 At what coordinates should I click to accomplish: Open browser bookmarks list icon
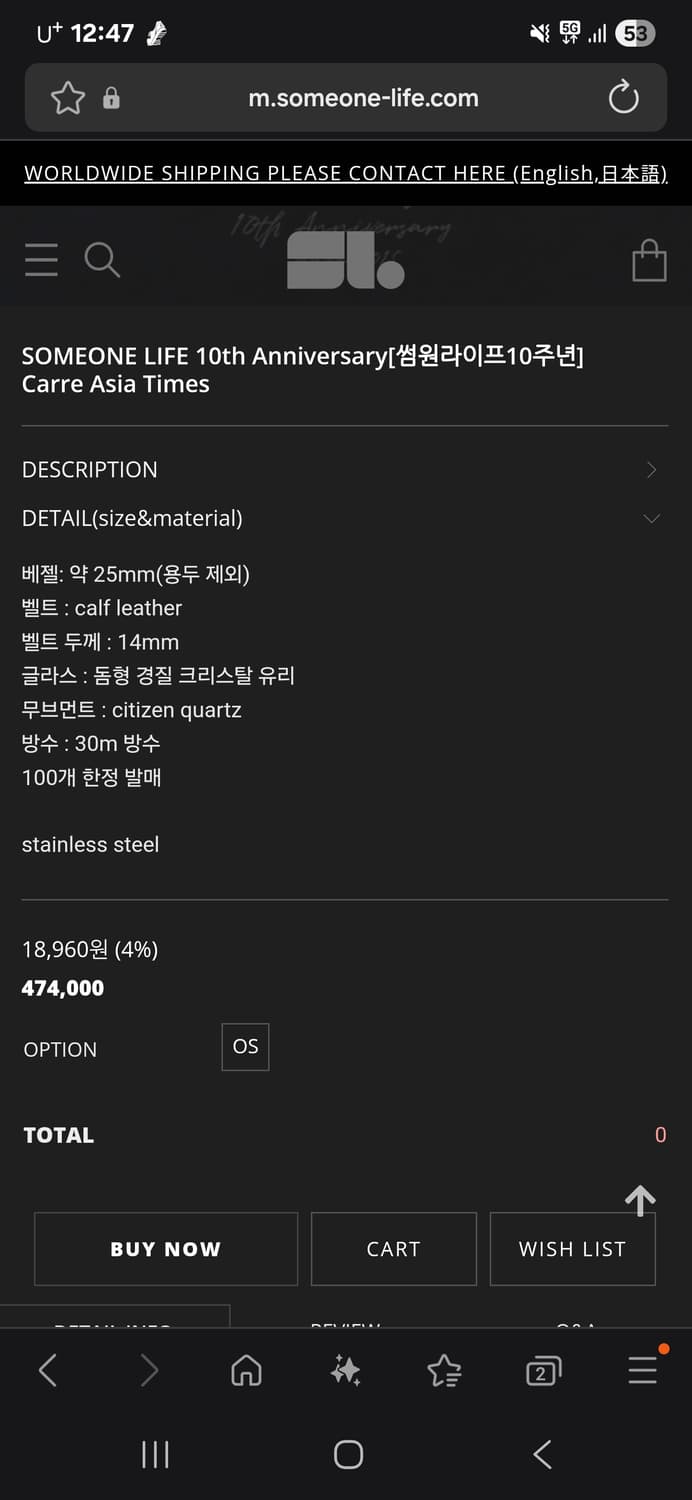click(x=444, y=1370)
